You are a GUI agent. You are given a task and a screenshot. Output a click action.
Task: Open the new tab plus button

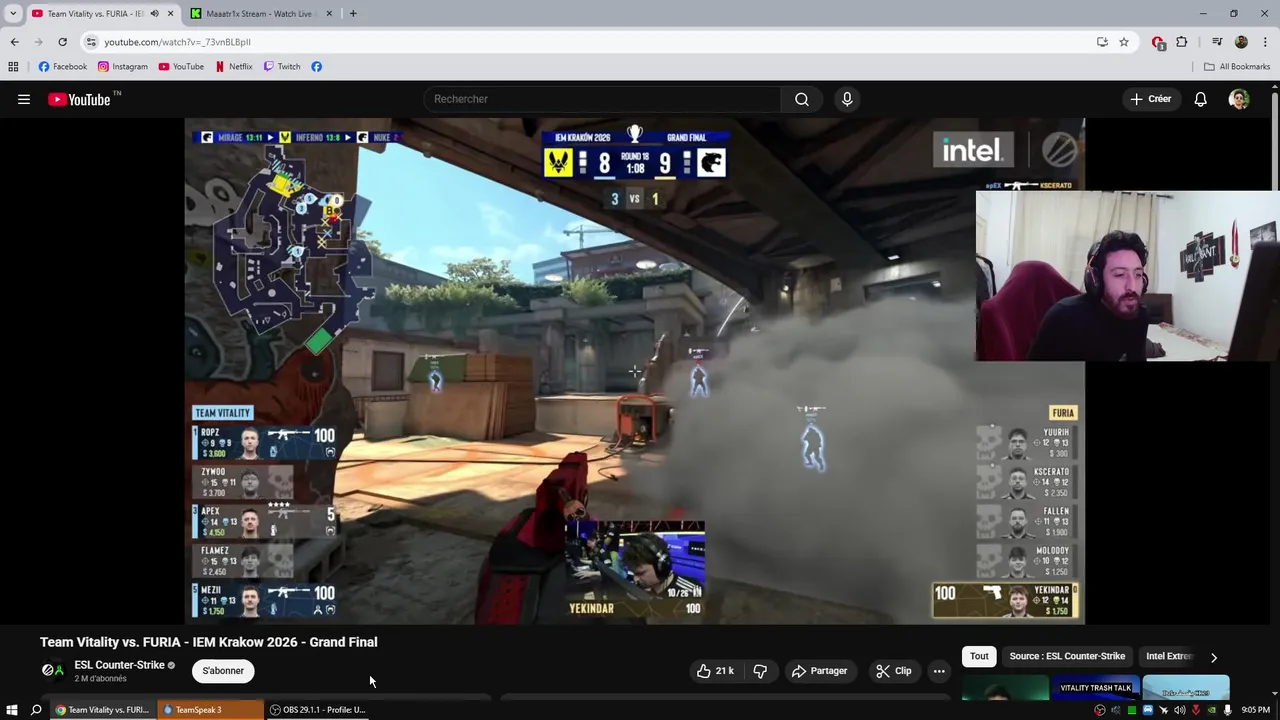click(x=353, y=13)
